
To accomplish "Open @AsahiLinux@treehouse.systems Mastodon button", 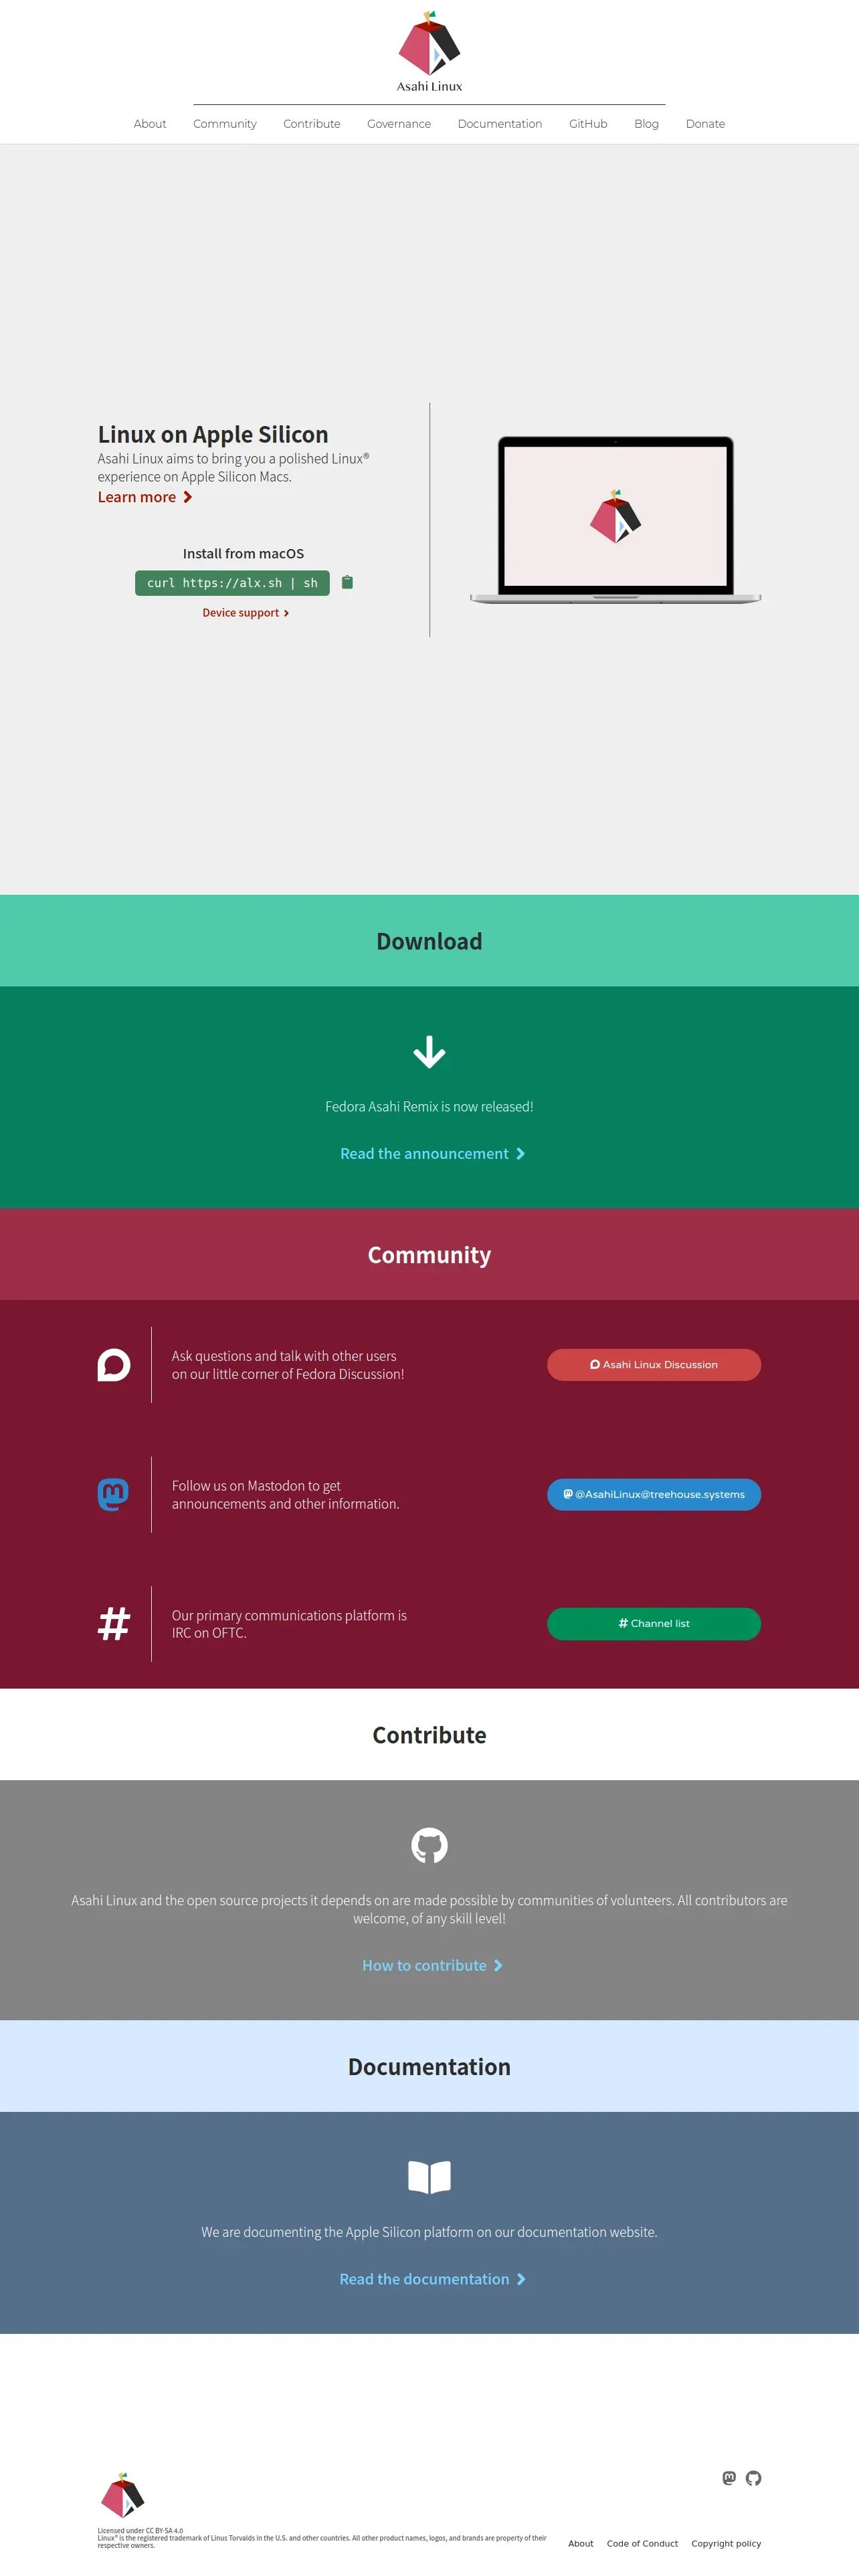I will tap(654, 1494).
